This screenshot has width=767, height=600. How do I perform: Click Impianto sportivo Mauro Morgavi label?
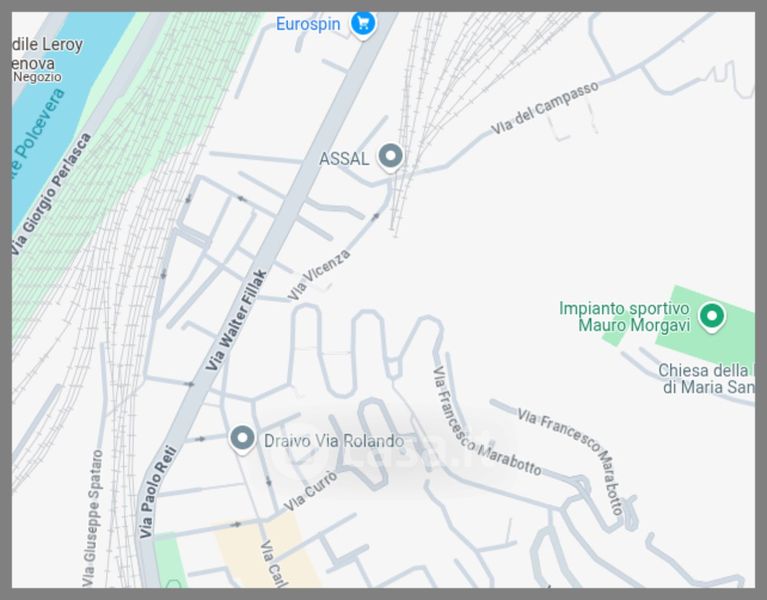(x=624, y=316)
